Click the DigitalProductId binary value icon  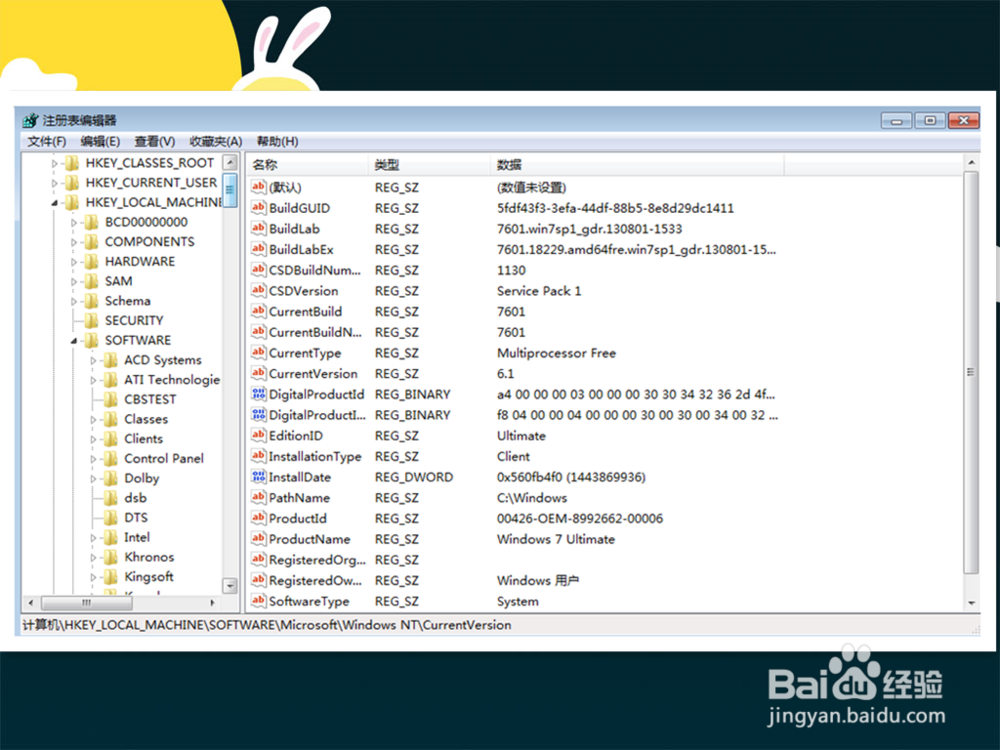pos(258,393)
